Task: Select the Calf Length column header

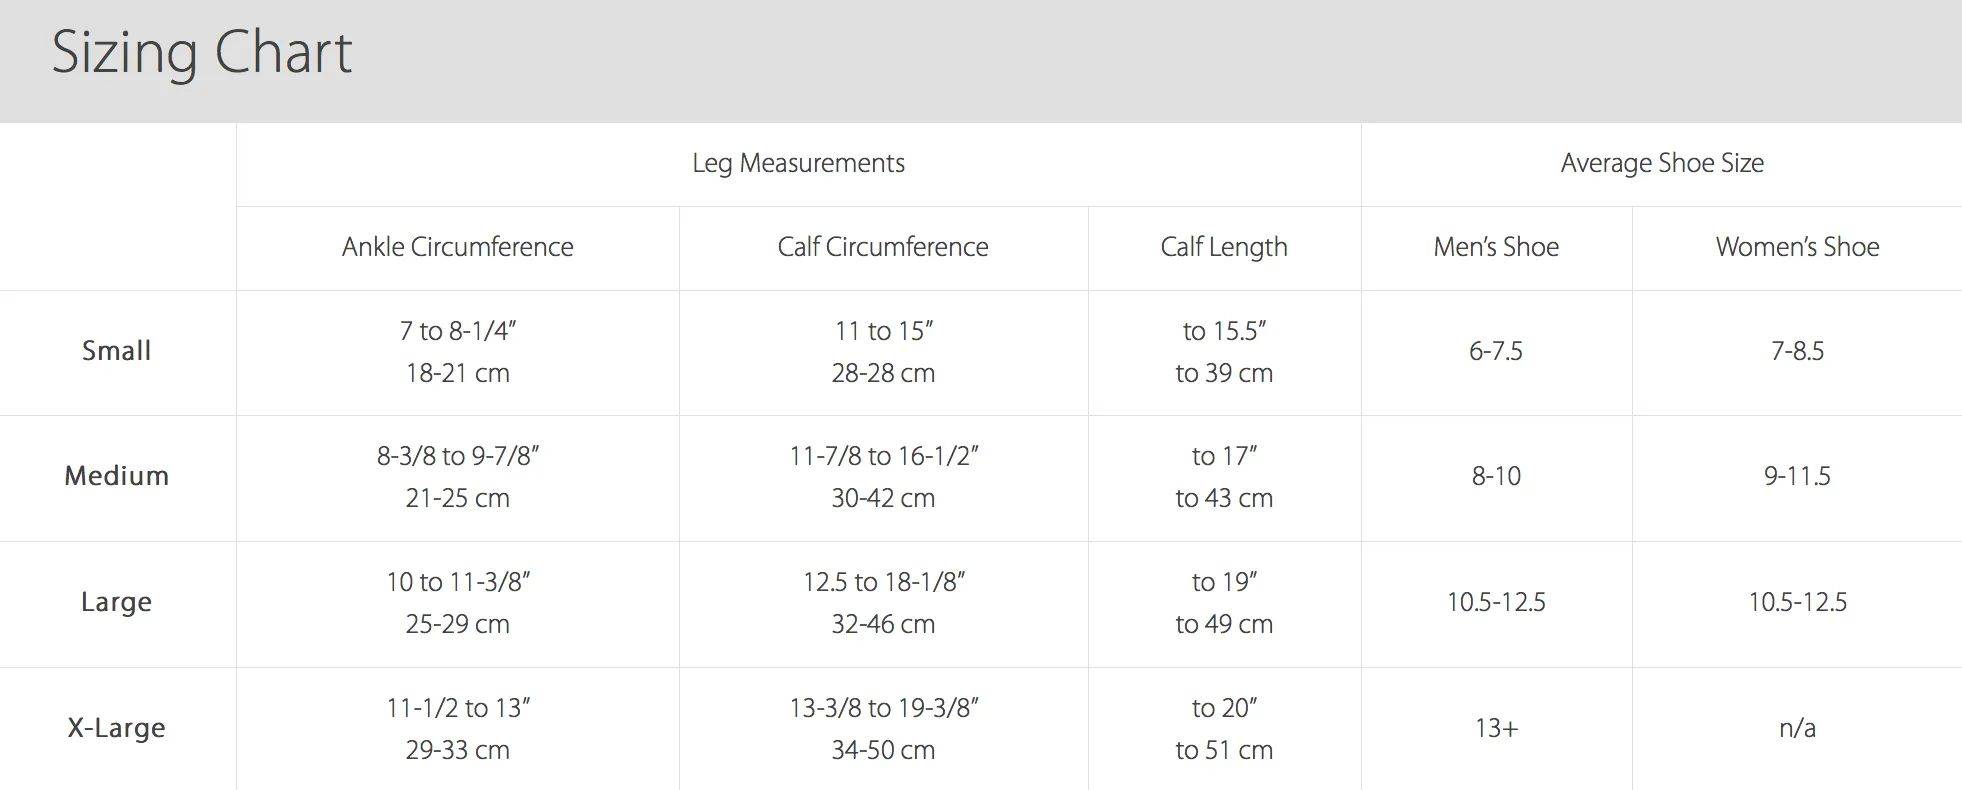Action: [x=1223, y=247]
